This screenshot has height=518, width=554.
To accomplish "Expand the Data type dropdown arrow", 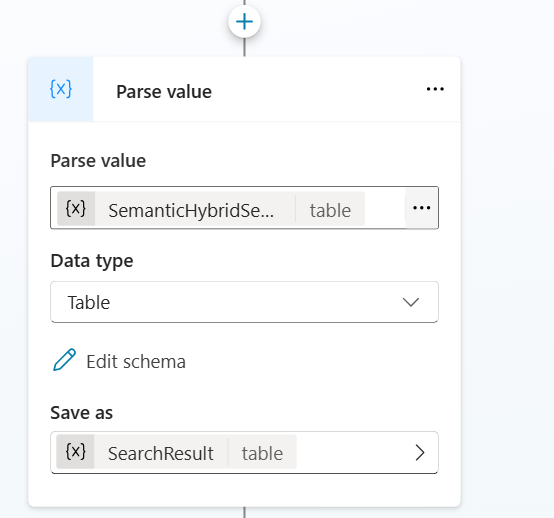I will pyautogui.click(x=411, y=302).
